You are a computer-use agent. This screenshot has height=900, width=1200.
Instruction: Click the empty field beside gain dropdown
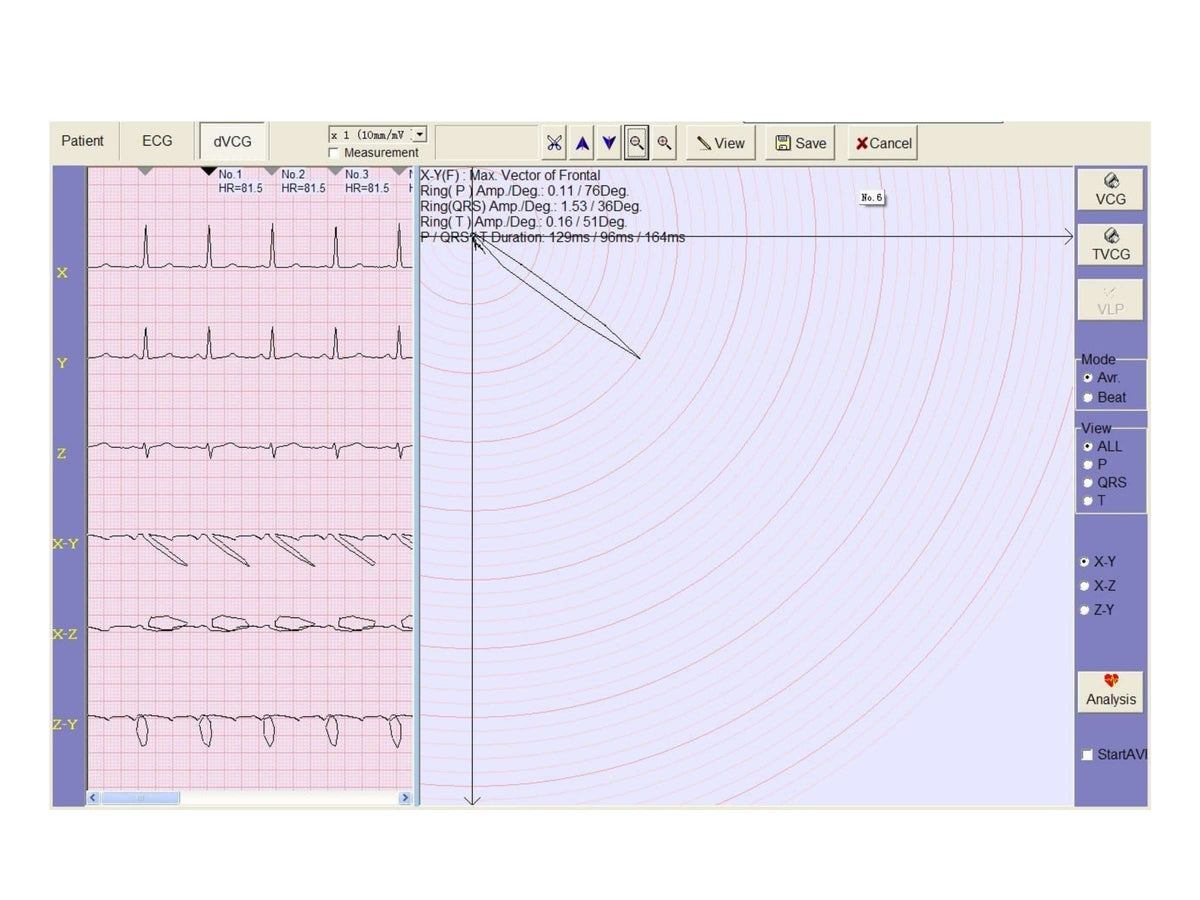tap(486, 142)
